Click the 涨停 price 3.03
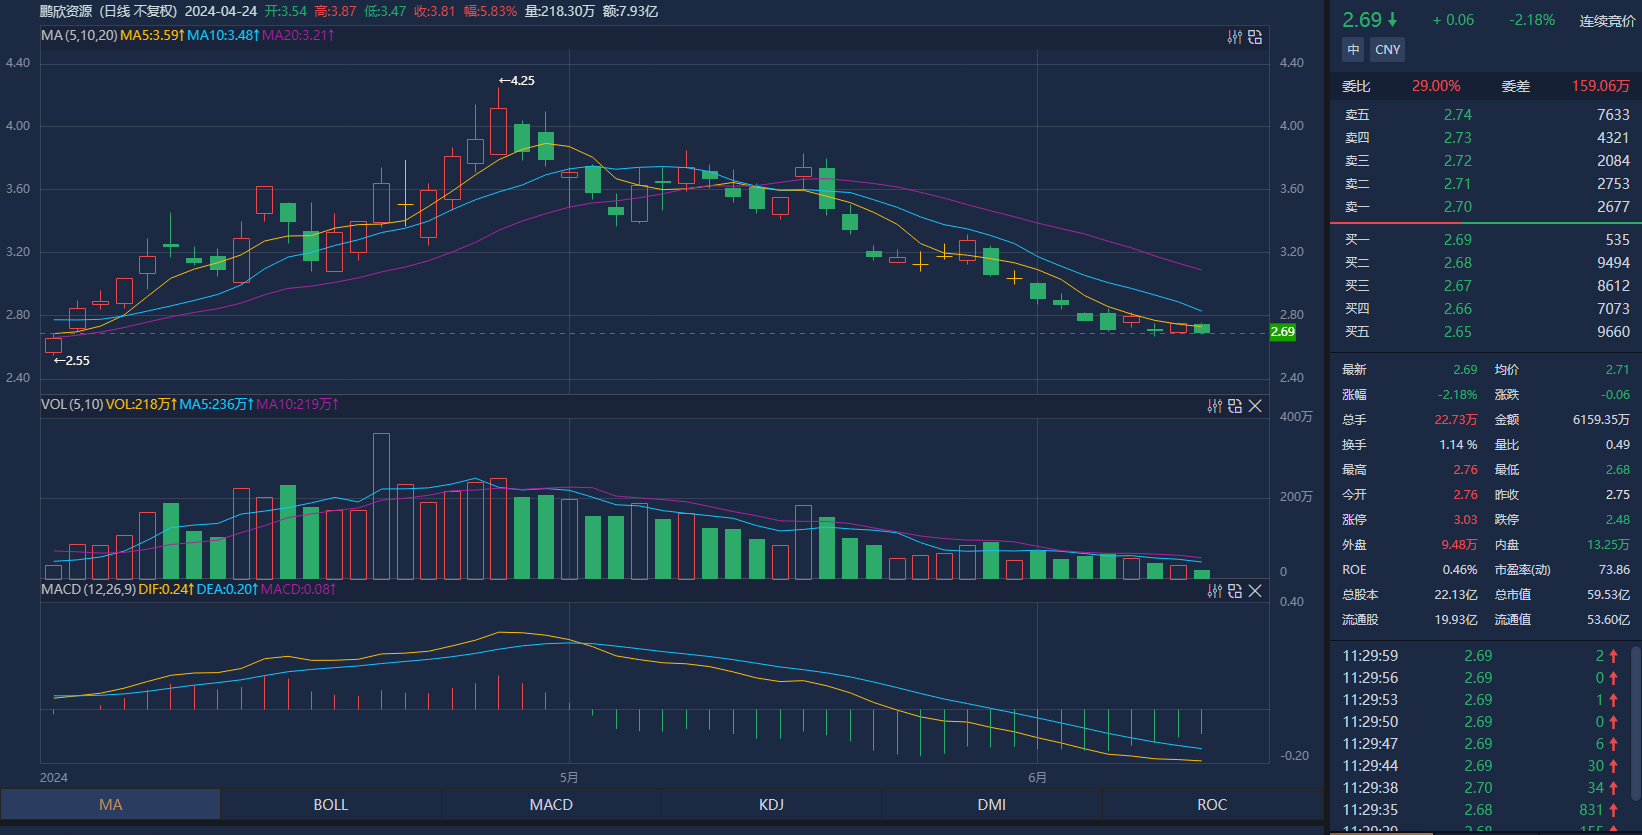Screen dimensions: 1642x835 pos(1465,520)
